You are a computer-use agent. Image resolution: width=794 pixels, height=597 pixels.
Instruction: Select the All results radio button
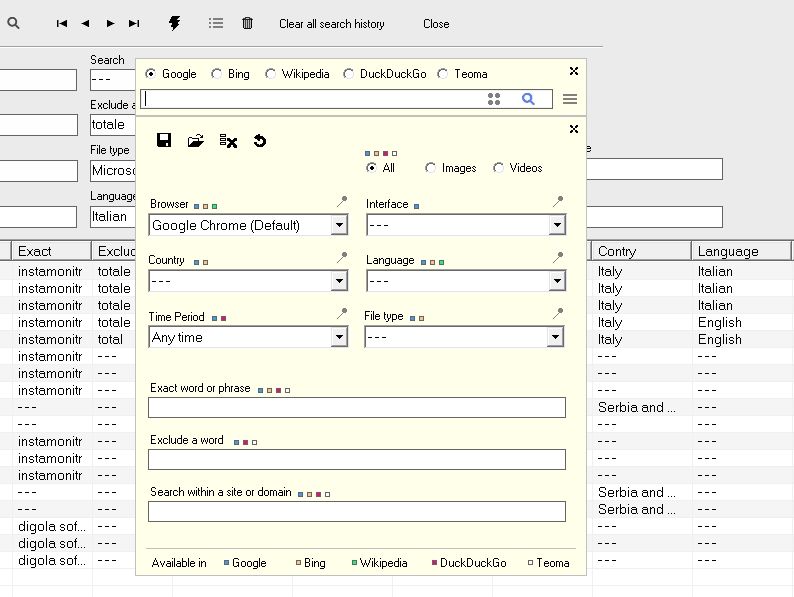[371, 168]
